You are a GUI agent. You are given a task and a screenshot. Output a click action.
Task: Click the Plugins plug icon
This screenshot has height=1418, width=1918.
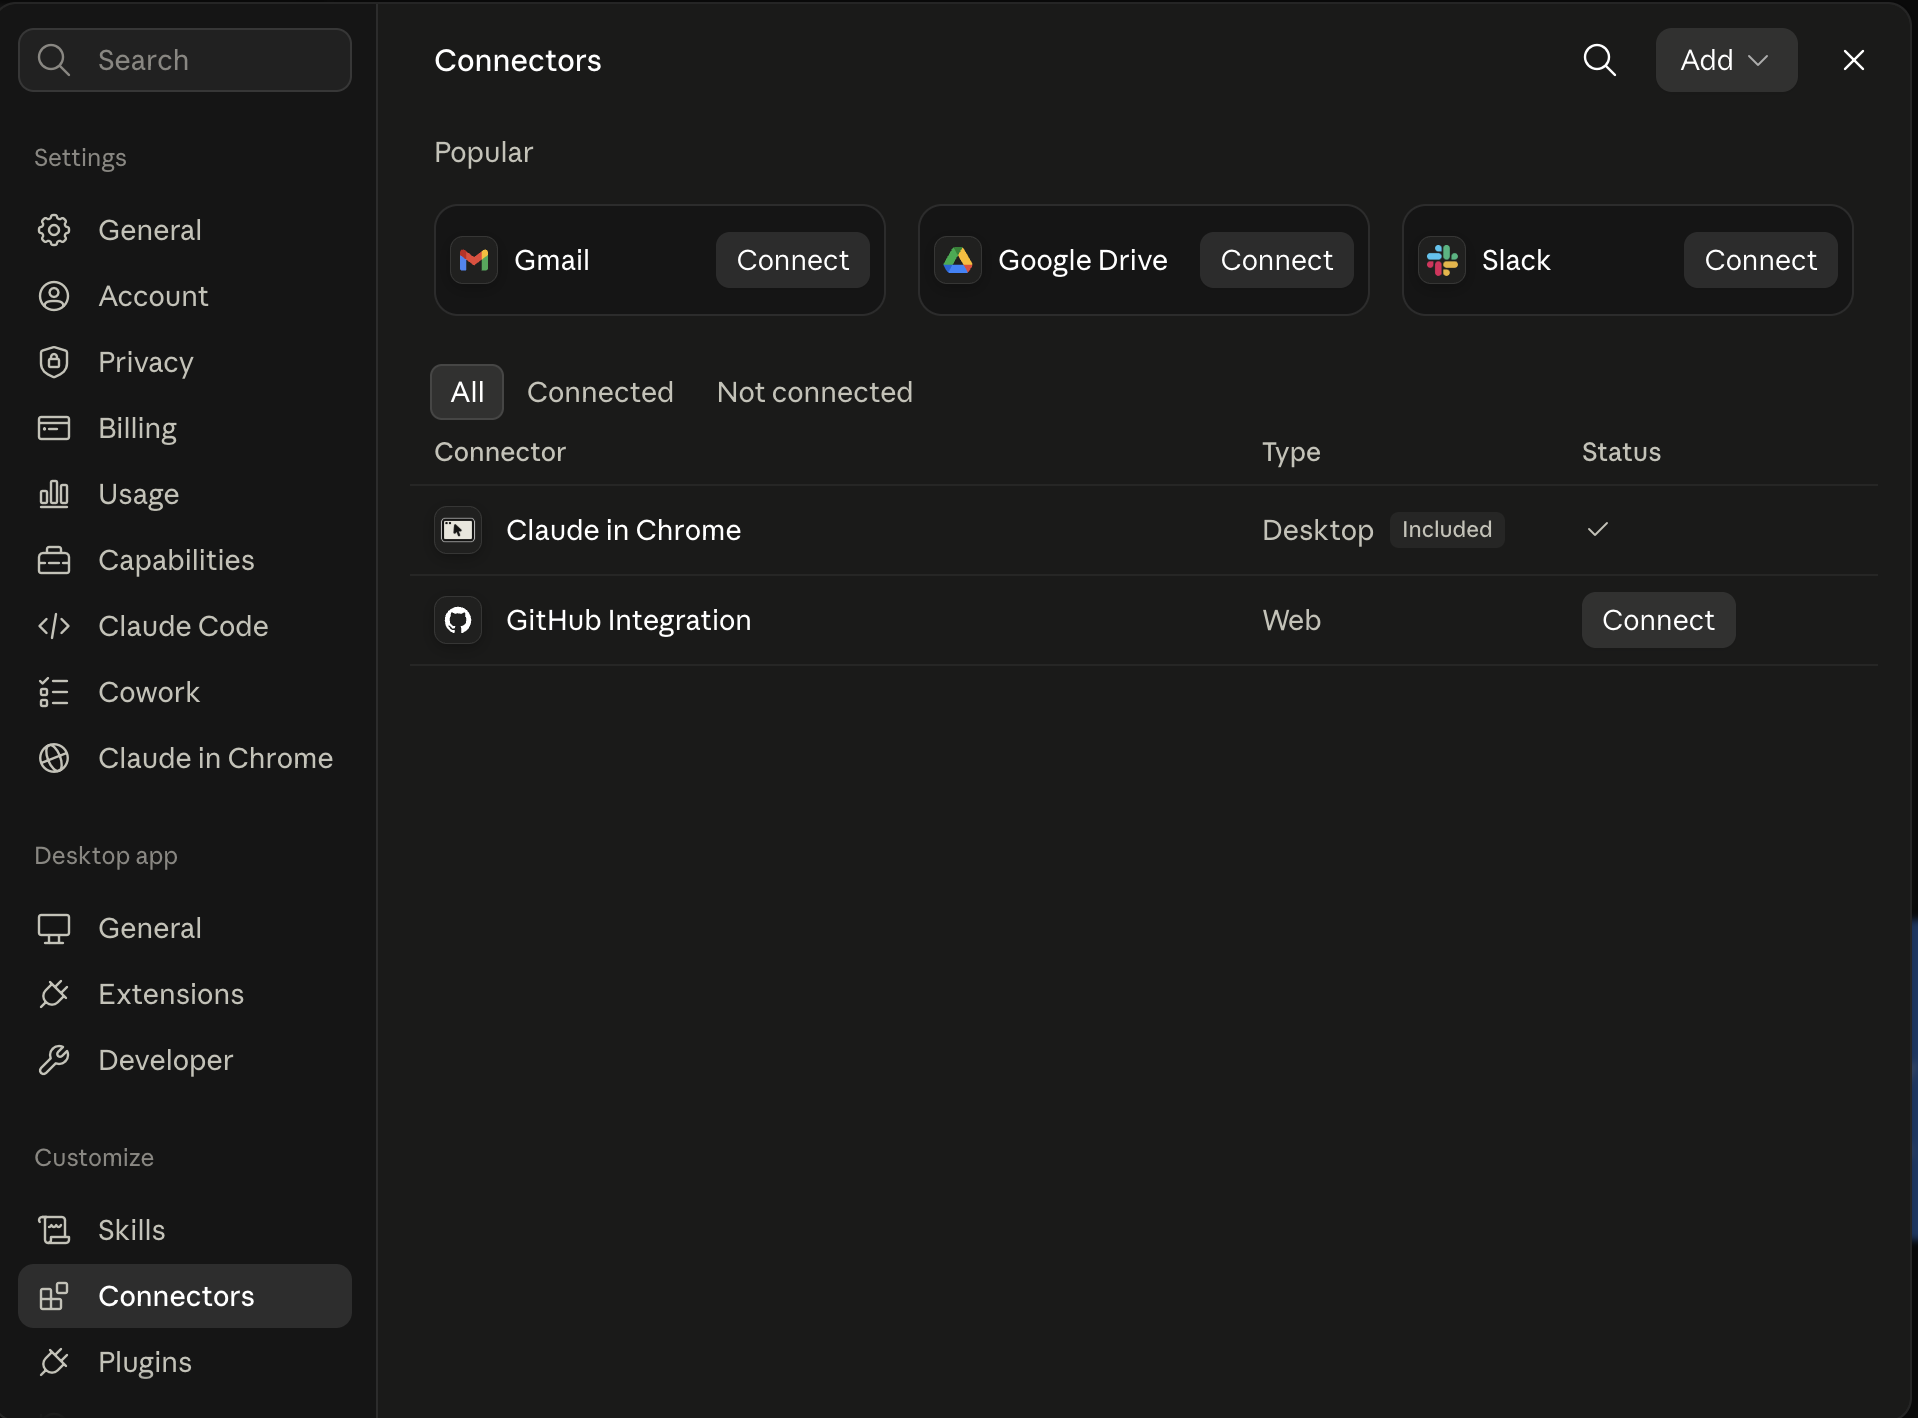54,1362
